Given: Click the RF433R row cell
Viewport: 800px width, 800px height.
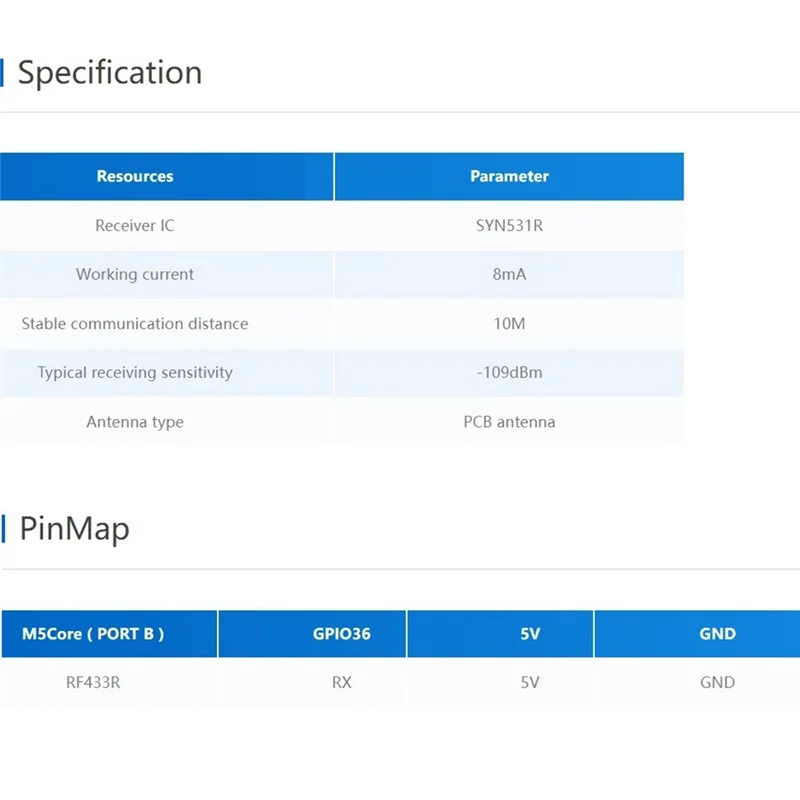Looking at the screenshot, I should tap(93, 682).
